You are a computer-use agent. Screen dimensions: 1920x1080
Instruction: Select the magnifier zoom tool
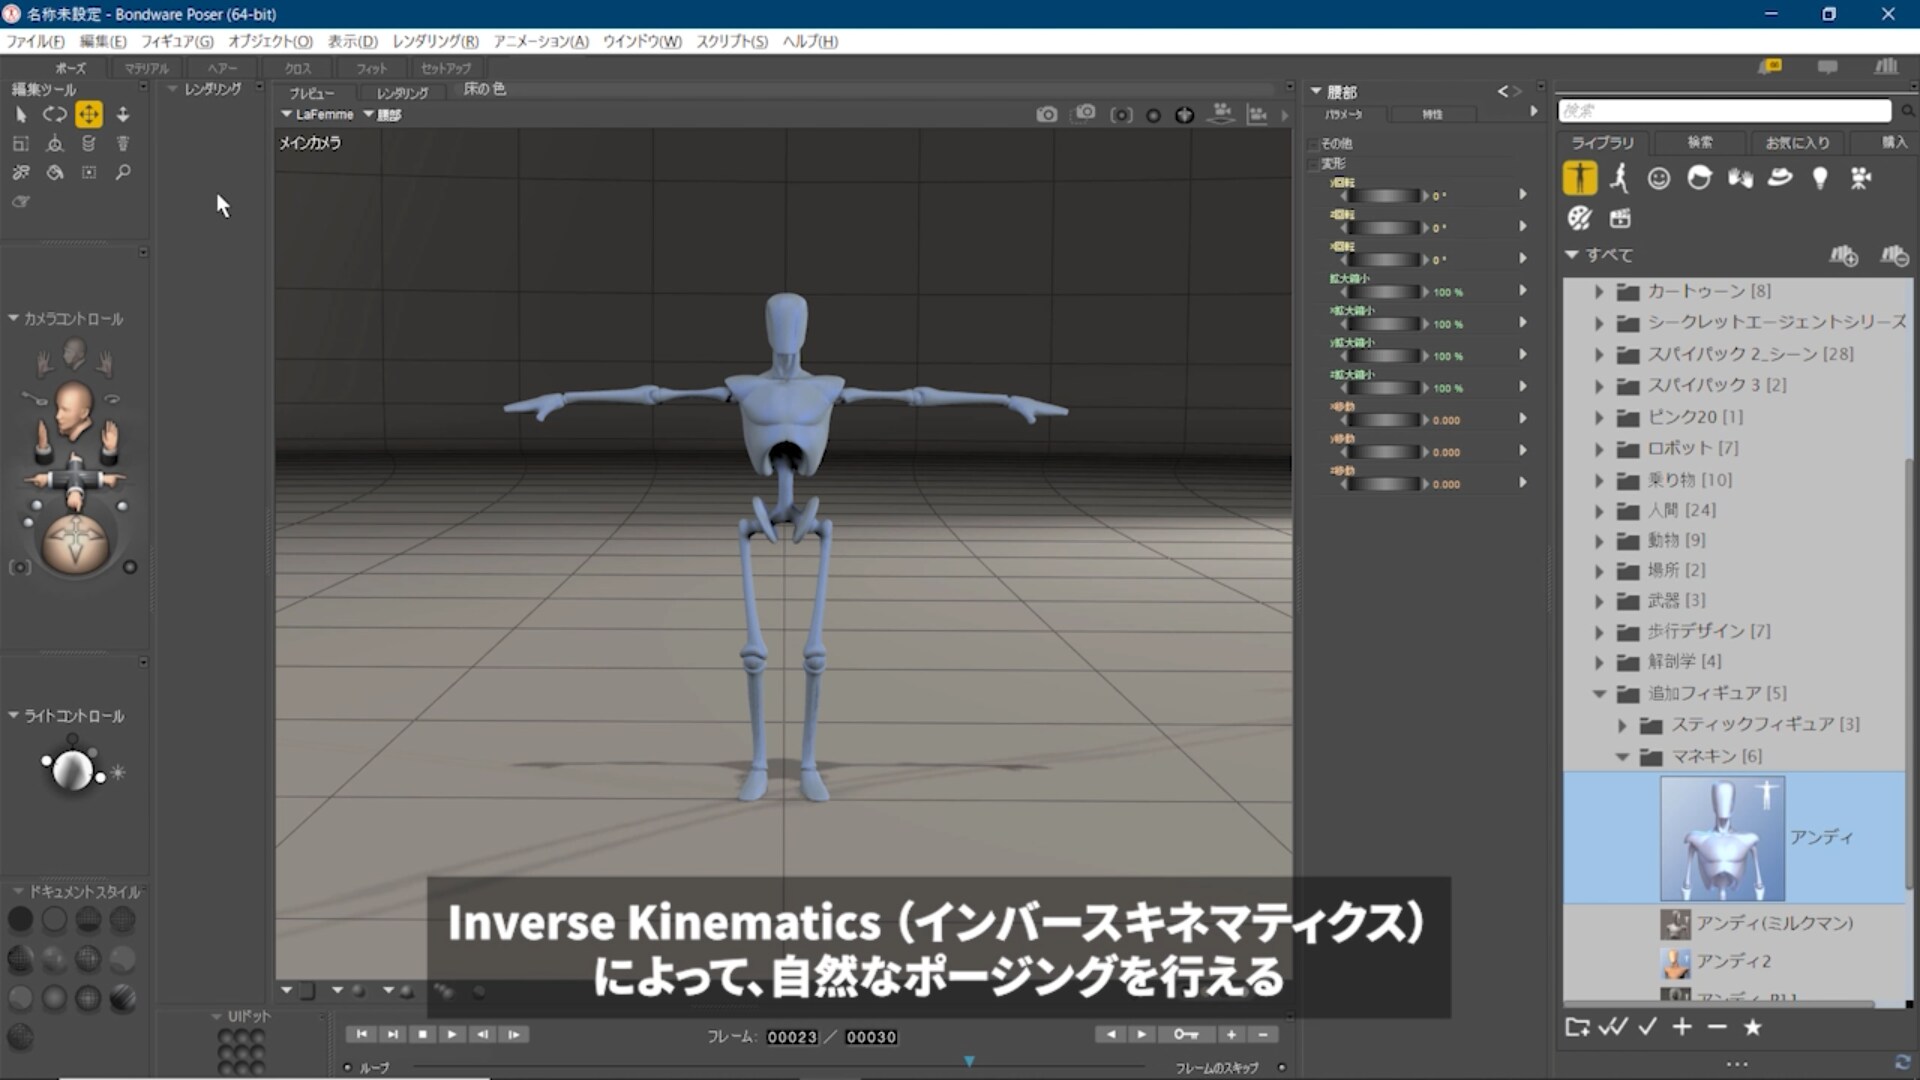coord(123,173)
